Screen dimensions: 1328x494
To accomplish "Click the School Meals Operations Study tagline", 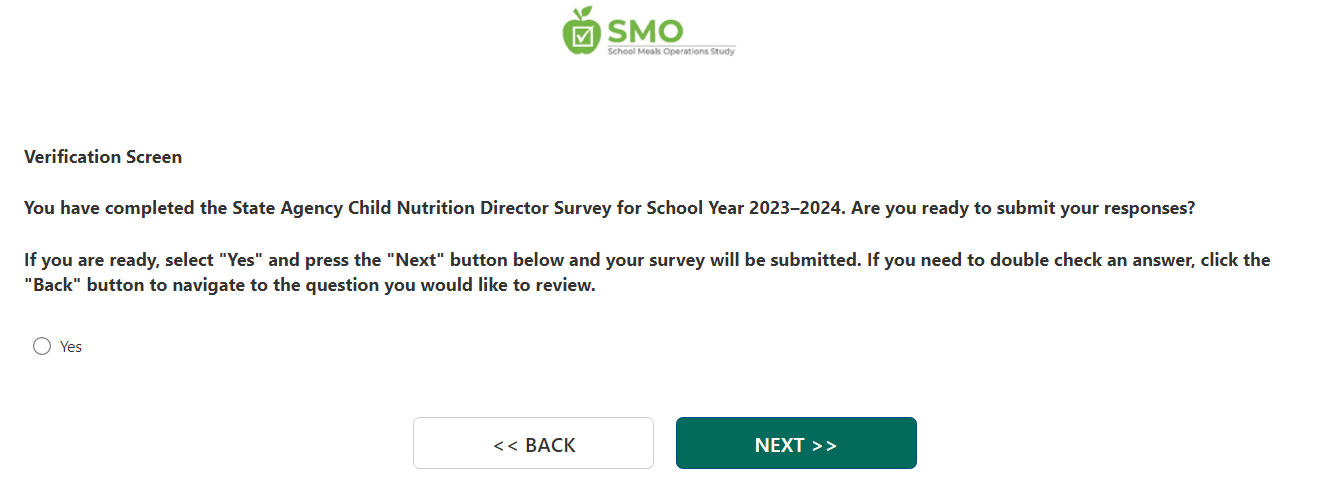I will point(671,51).
